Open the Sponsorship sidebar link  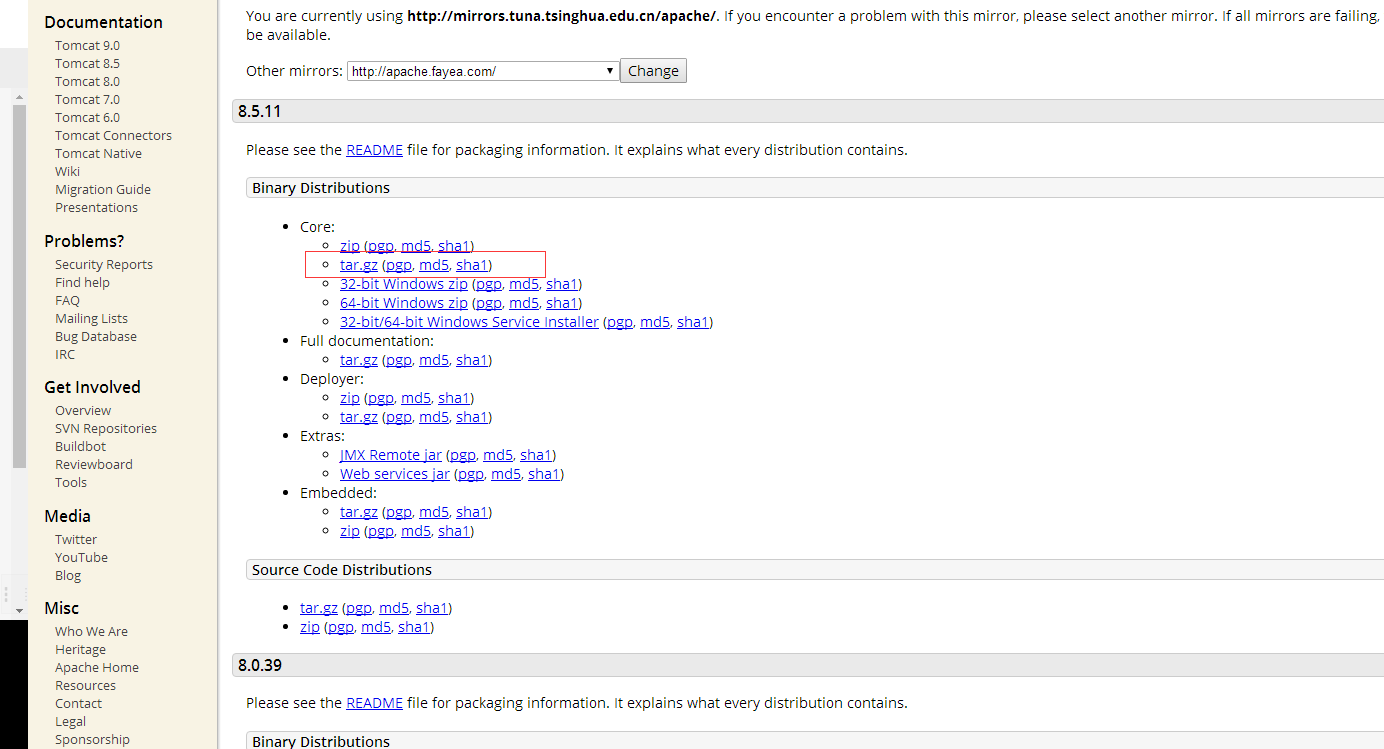tap(92, 740)
